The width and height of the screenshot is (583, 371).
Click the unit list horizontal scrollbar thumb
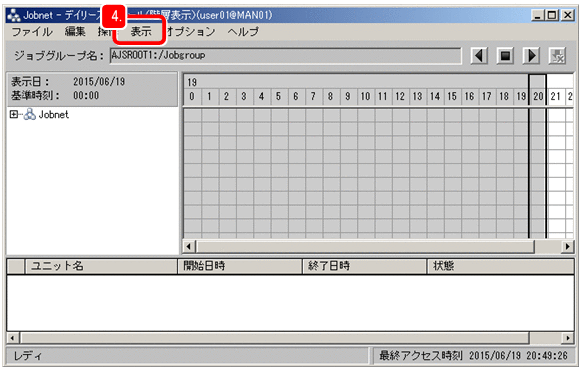click(274, 338)
